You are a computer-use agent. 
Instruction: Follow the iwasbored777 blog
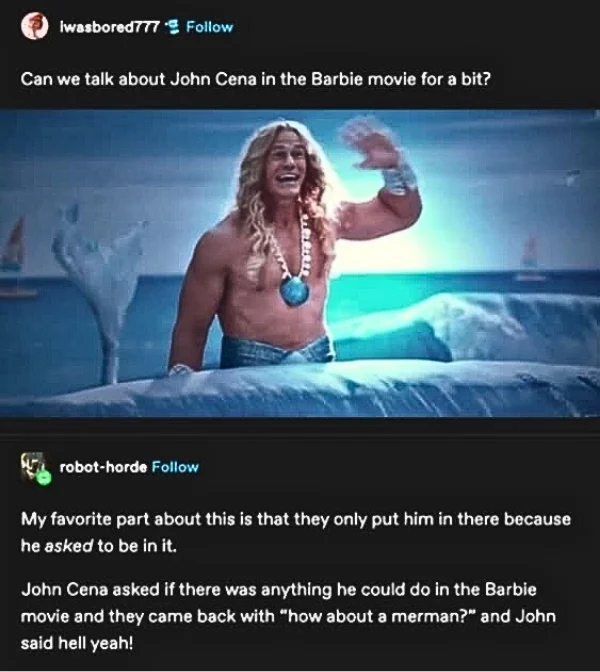[210, 27]
